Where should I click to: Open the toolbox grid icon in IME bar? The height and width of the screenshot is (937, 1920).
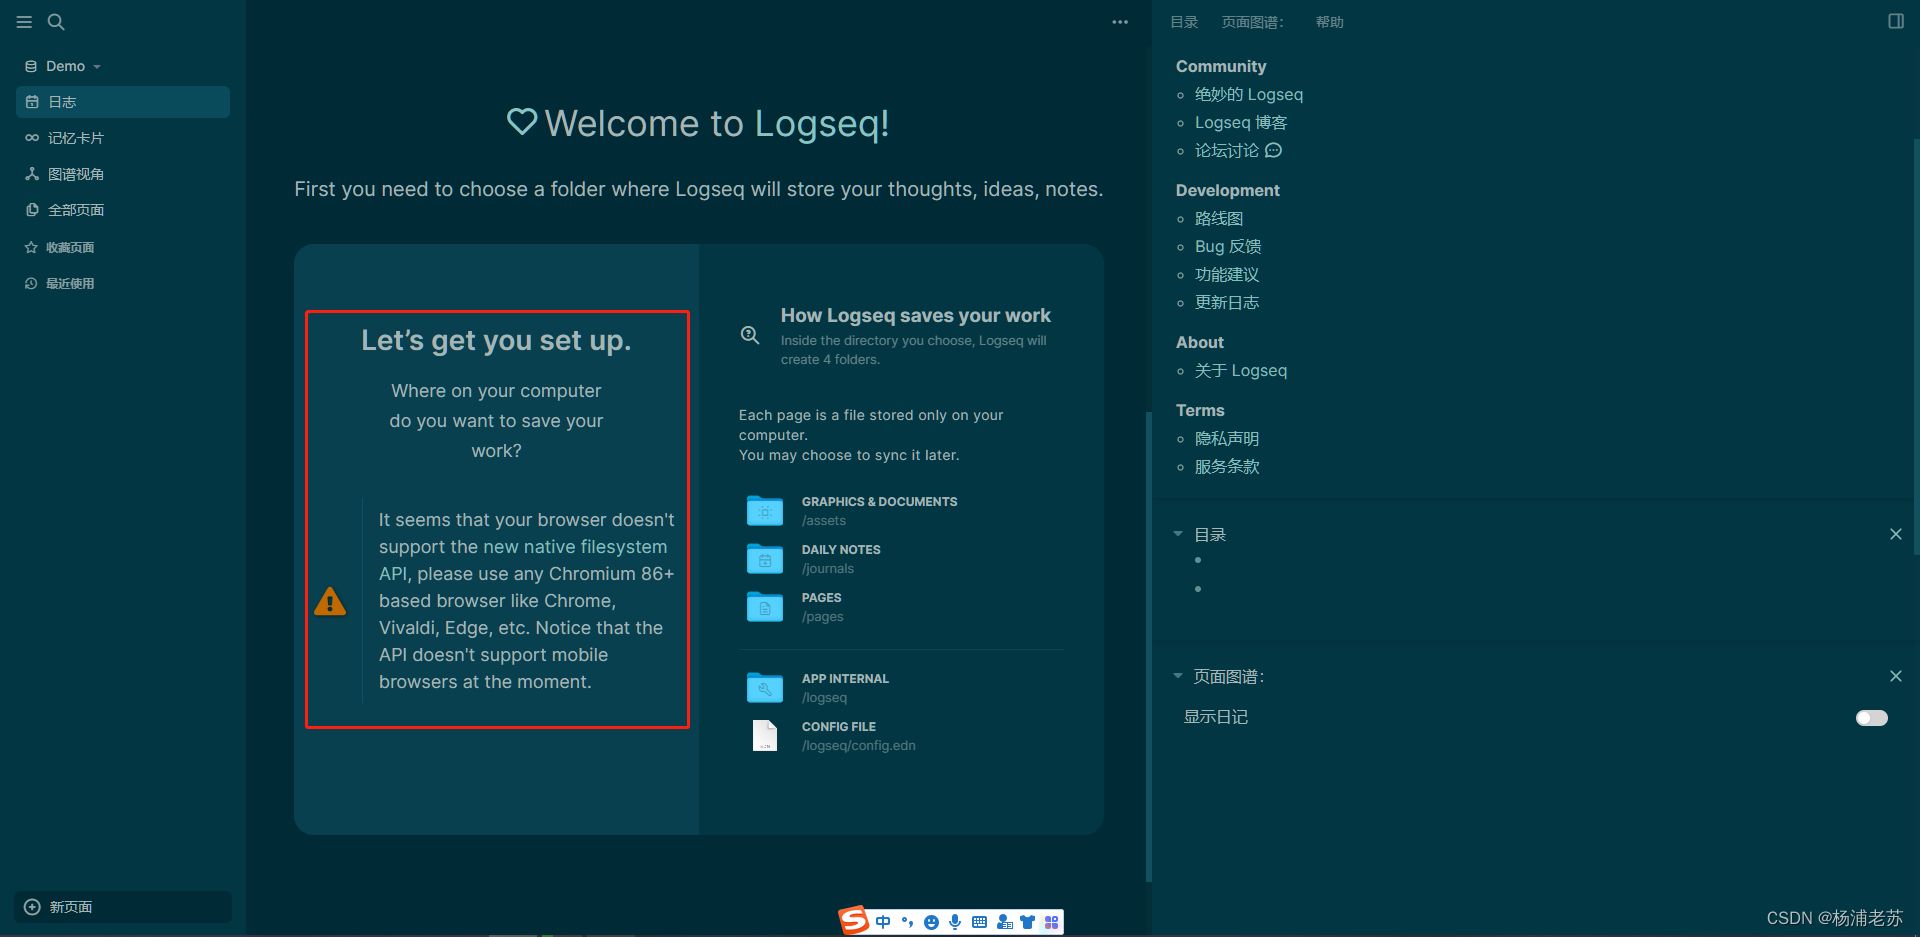point(1051,922)
